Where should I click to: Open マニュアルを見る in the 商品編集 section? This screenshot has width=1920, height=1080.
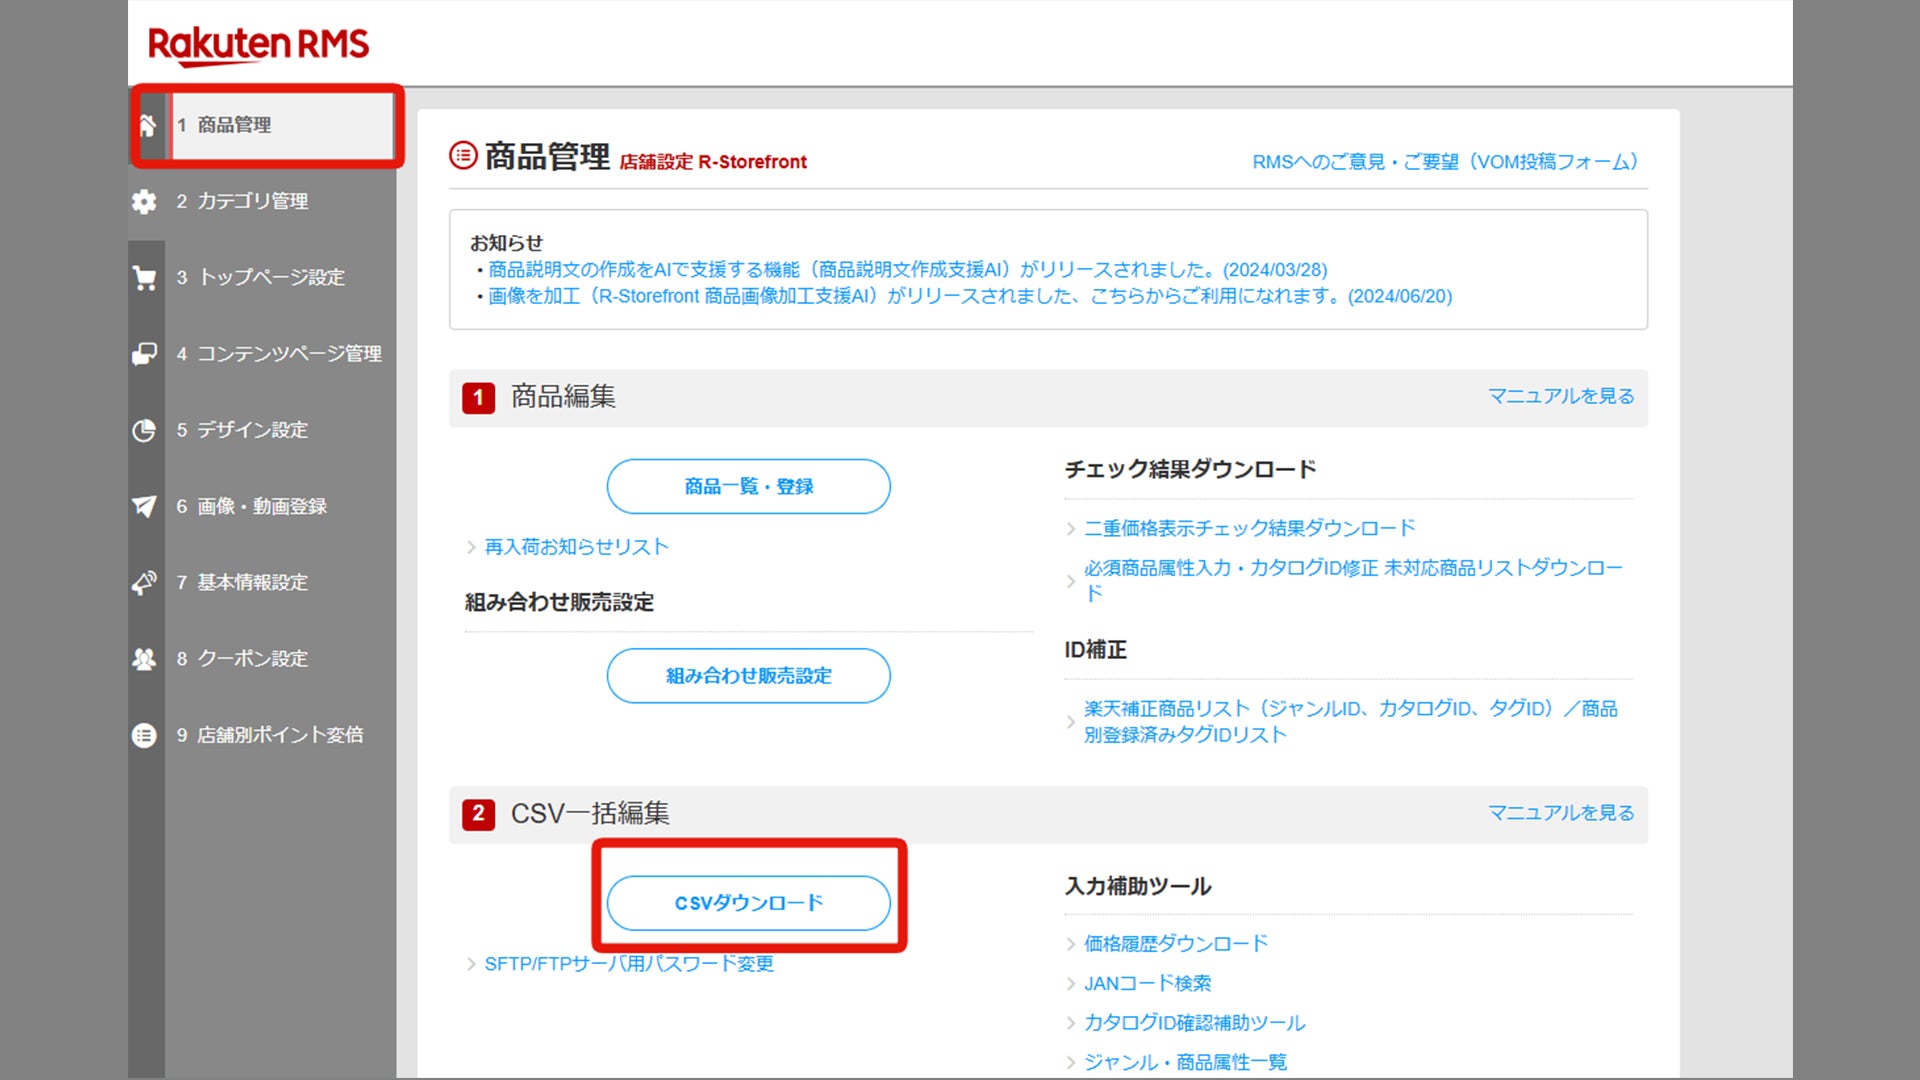(x=1561, y=396)
